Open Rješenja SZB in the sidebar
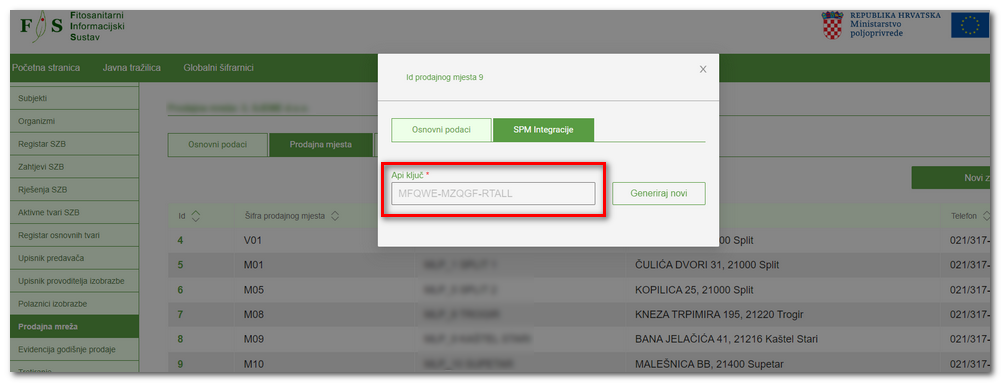Image resolution: width=1001 pixels, height=383 pixels. pos(74,190)
